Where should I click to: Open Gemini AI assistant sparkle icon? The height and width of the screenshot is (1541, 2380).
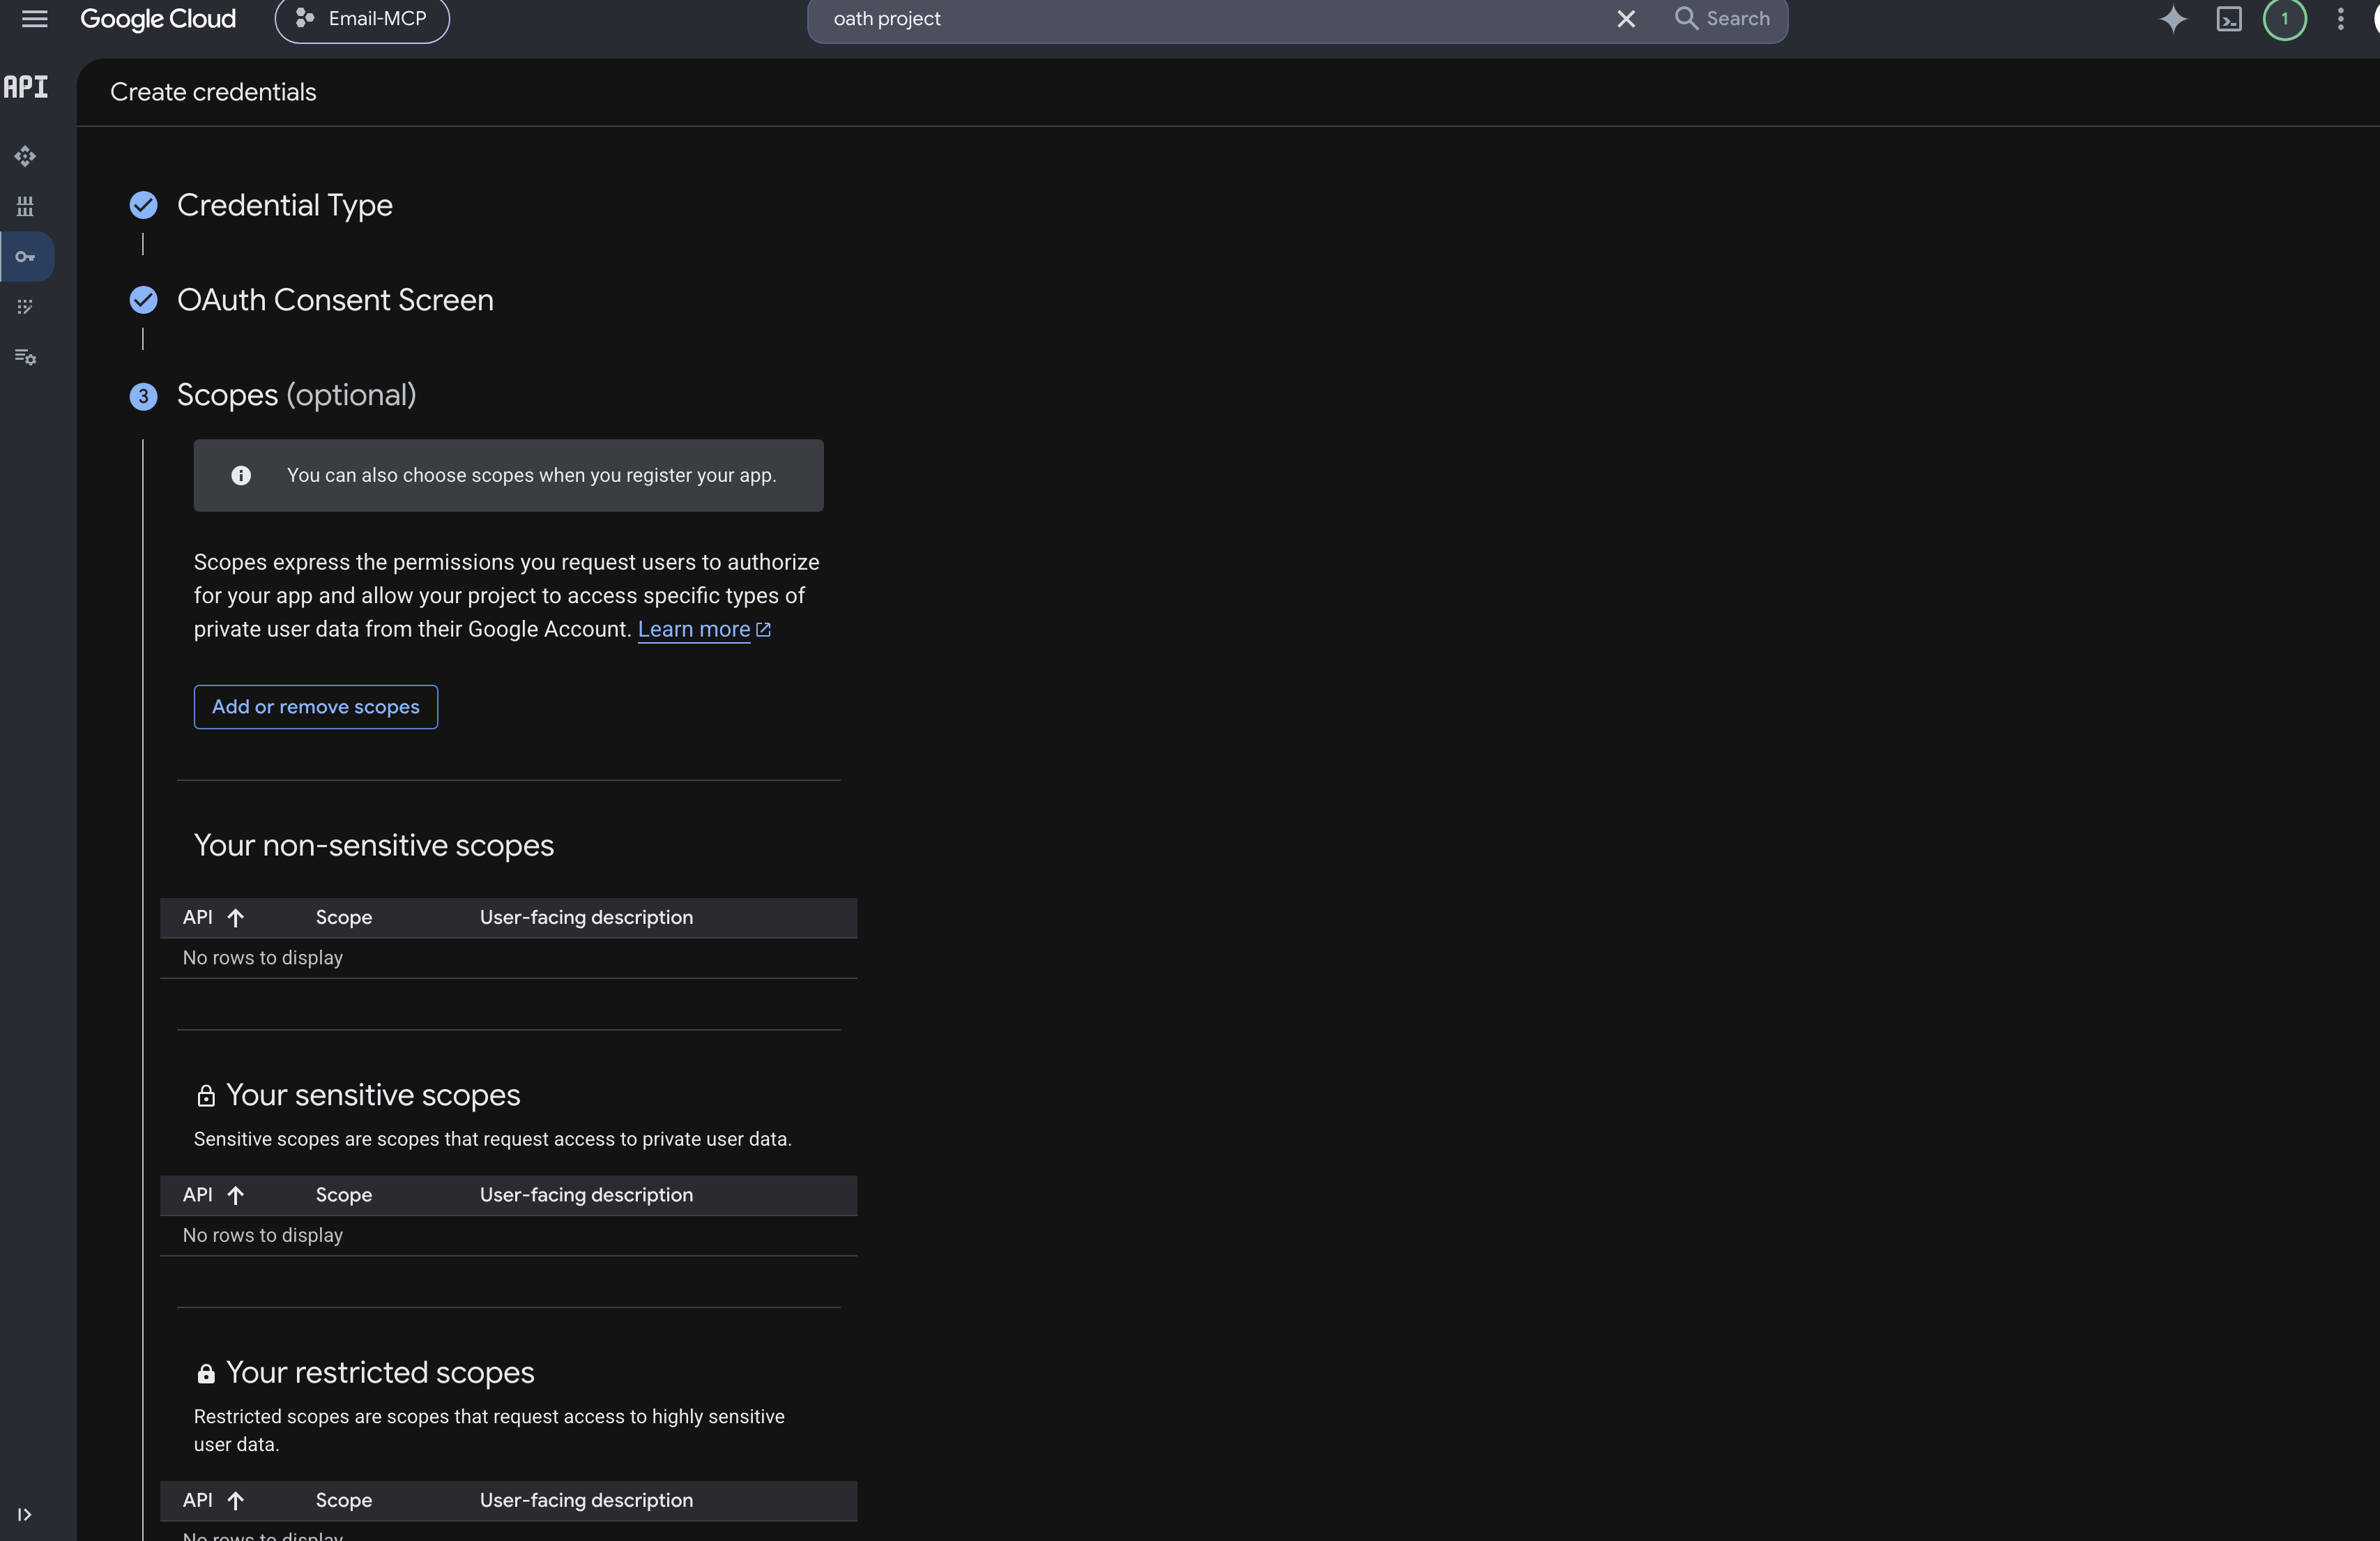tap(2172, 19)
